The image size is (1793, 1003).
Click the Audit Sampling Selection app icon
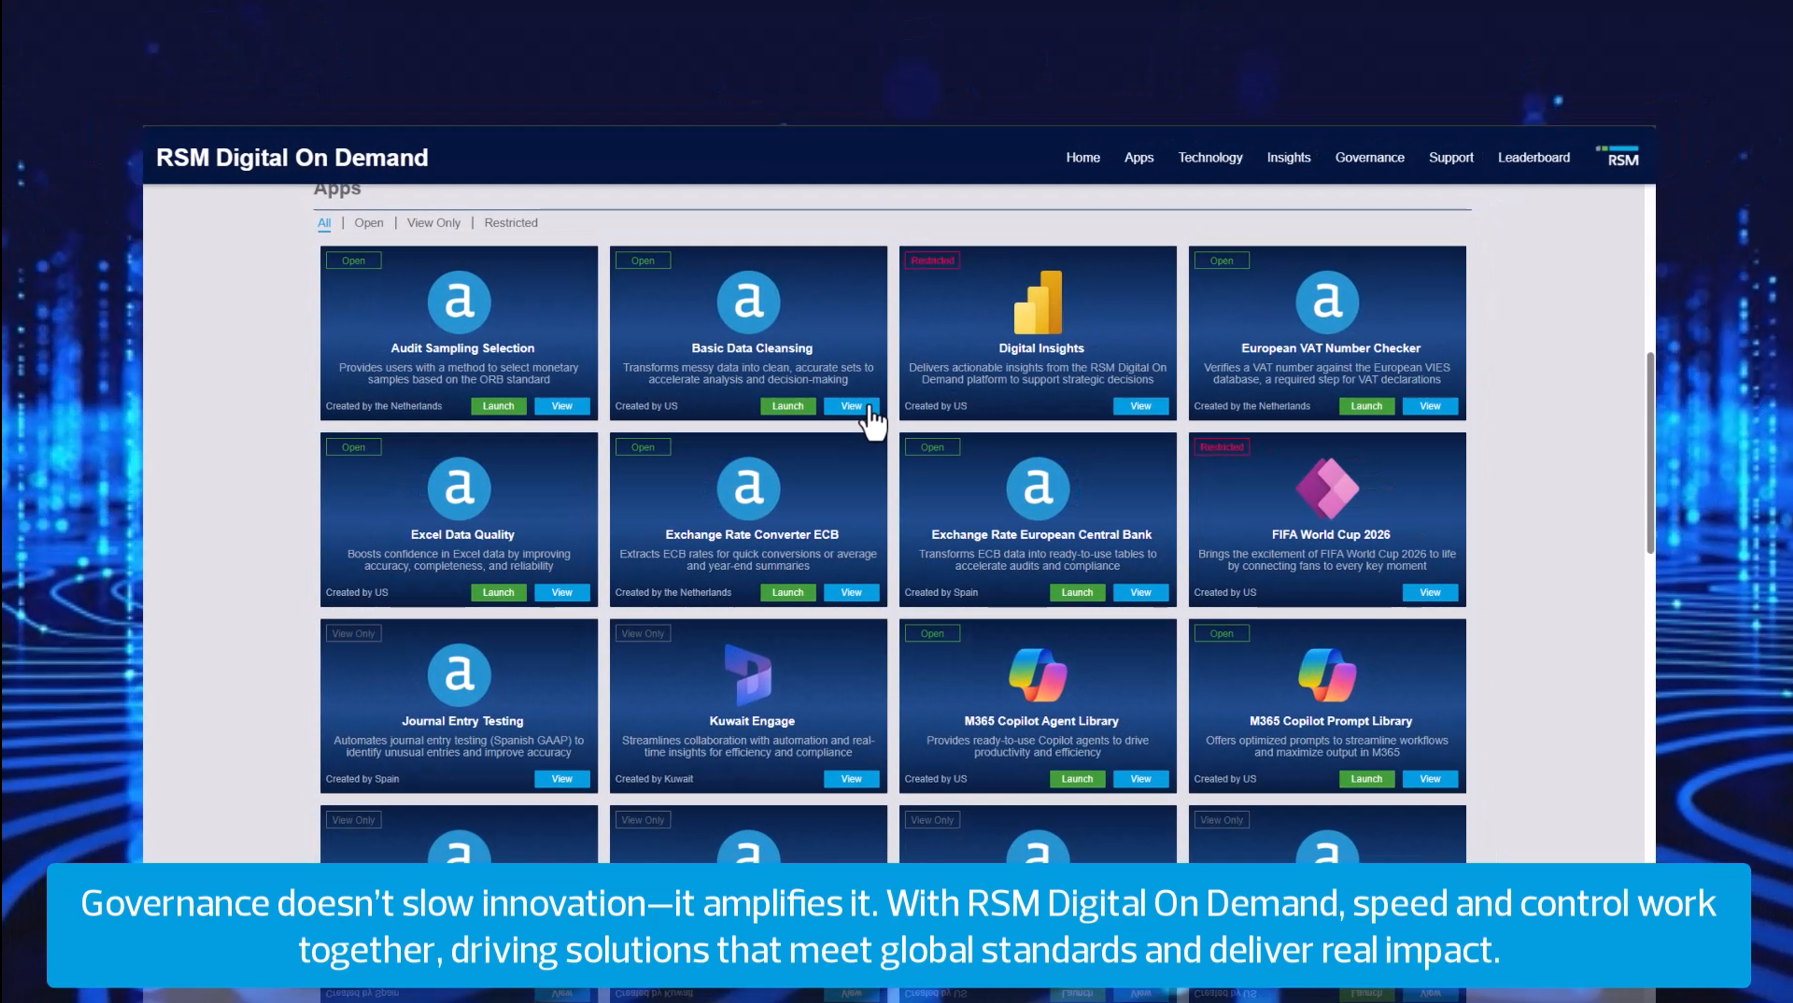pos(459,301)
